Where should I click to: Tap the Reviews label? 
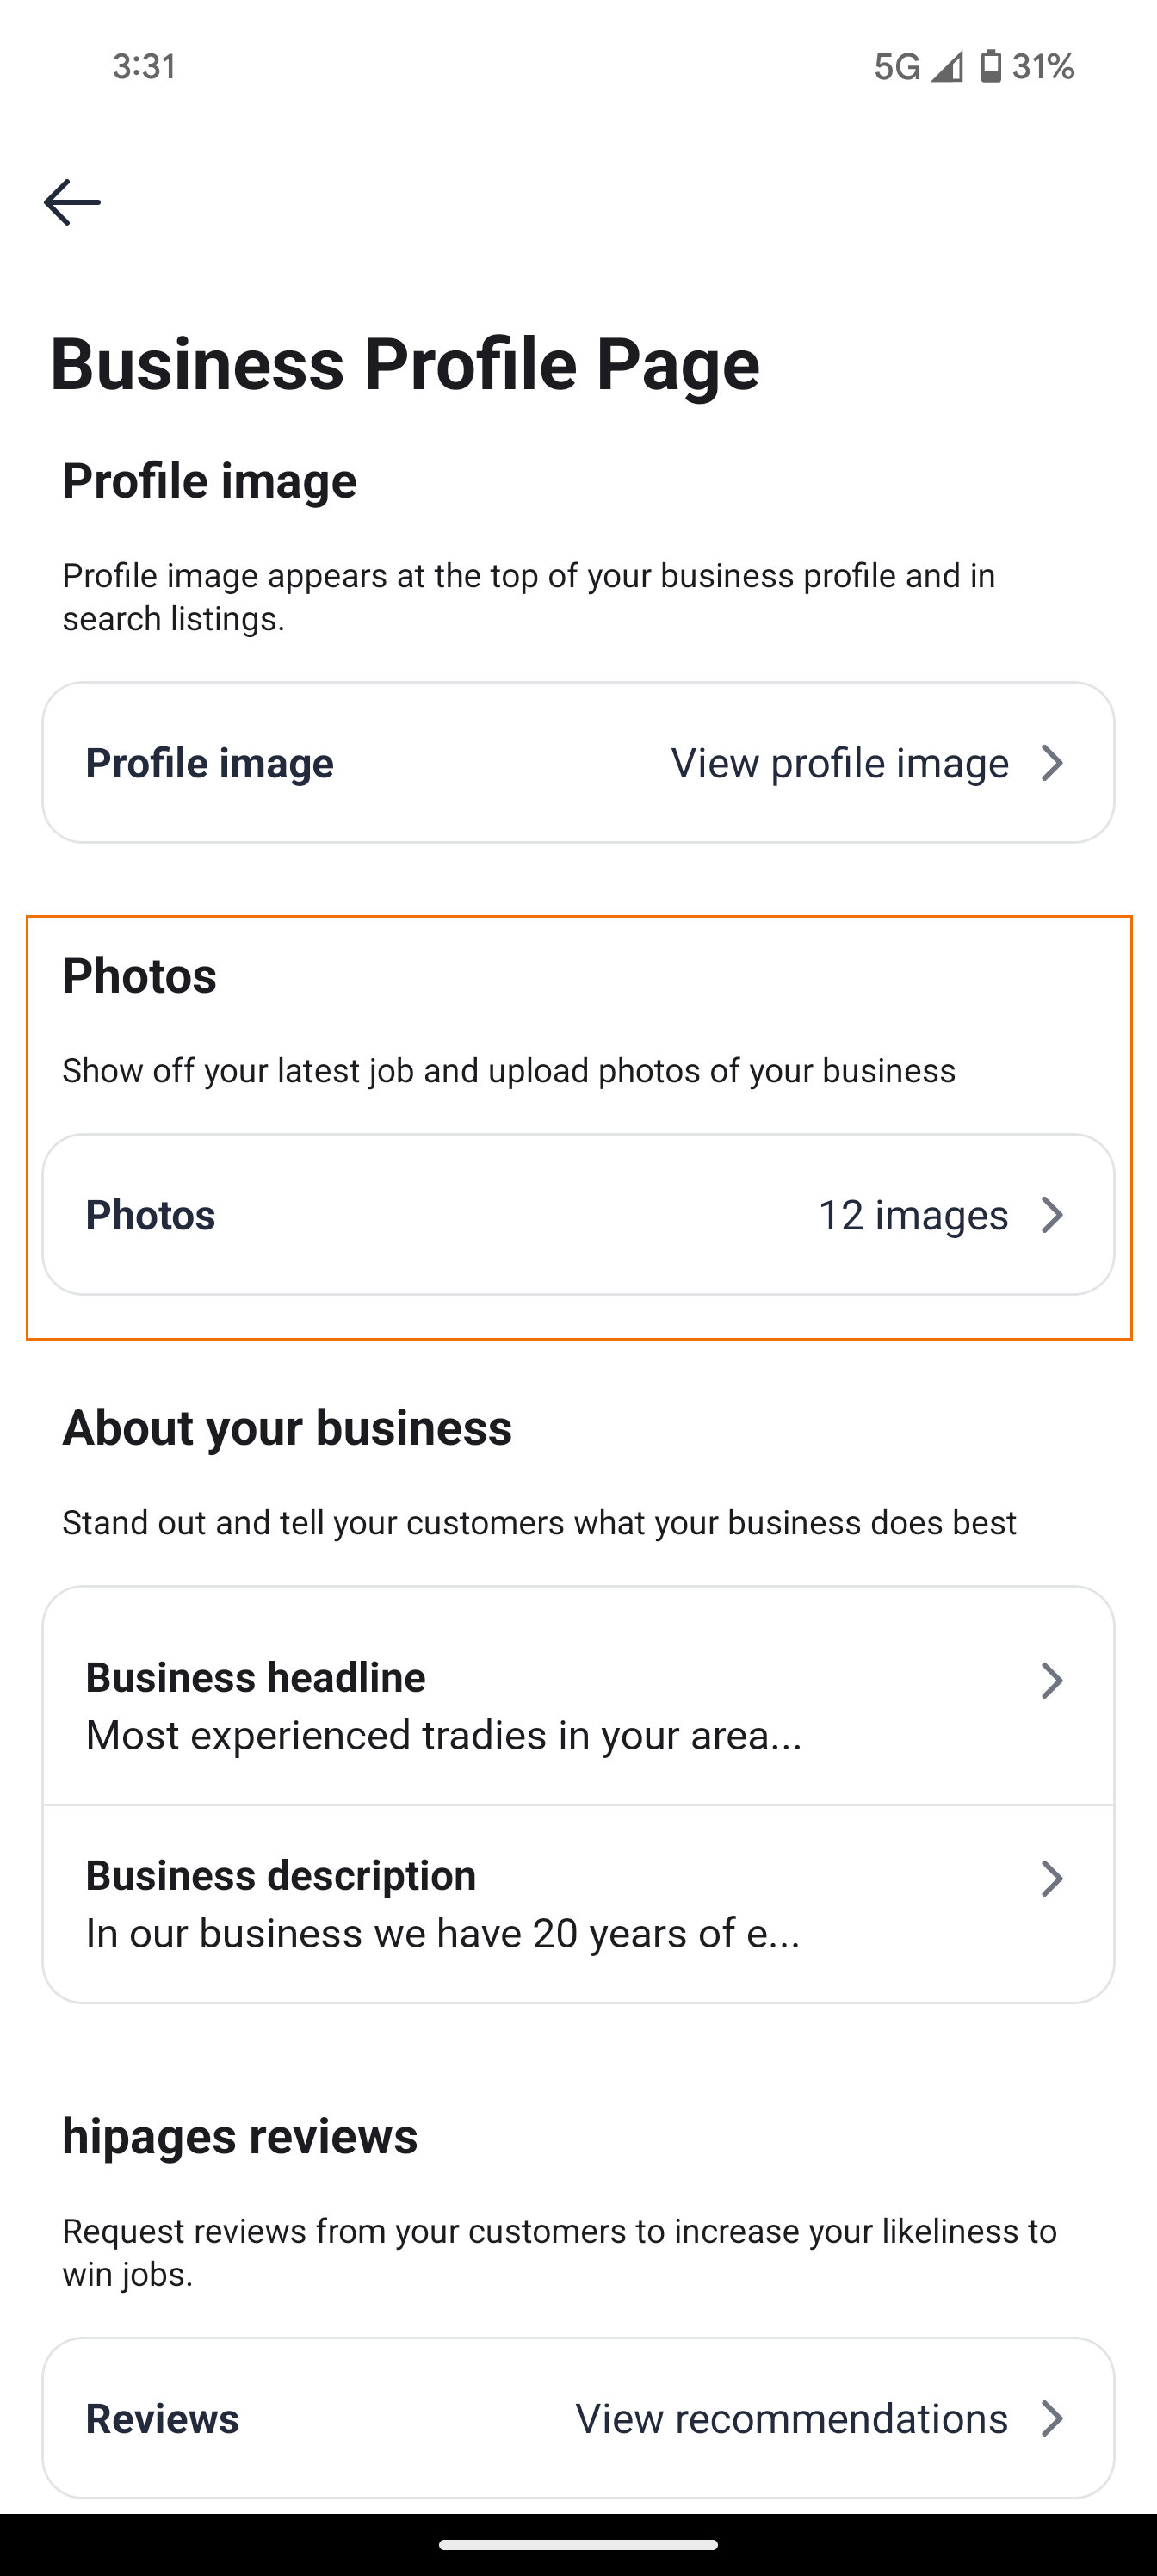point(162,2418)
